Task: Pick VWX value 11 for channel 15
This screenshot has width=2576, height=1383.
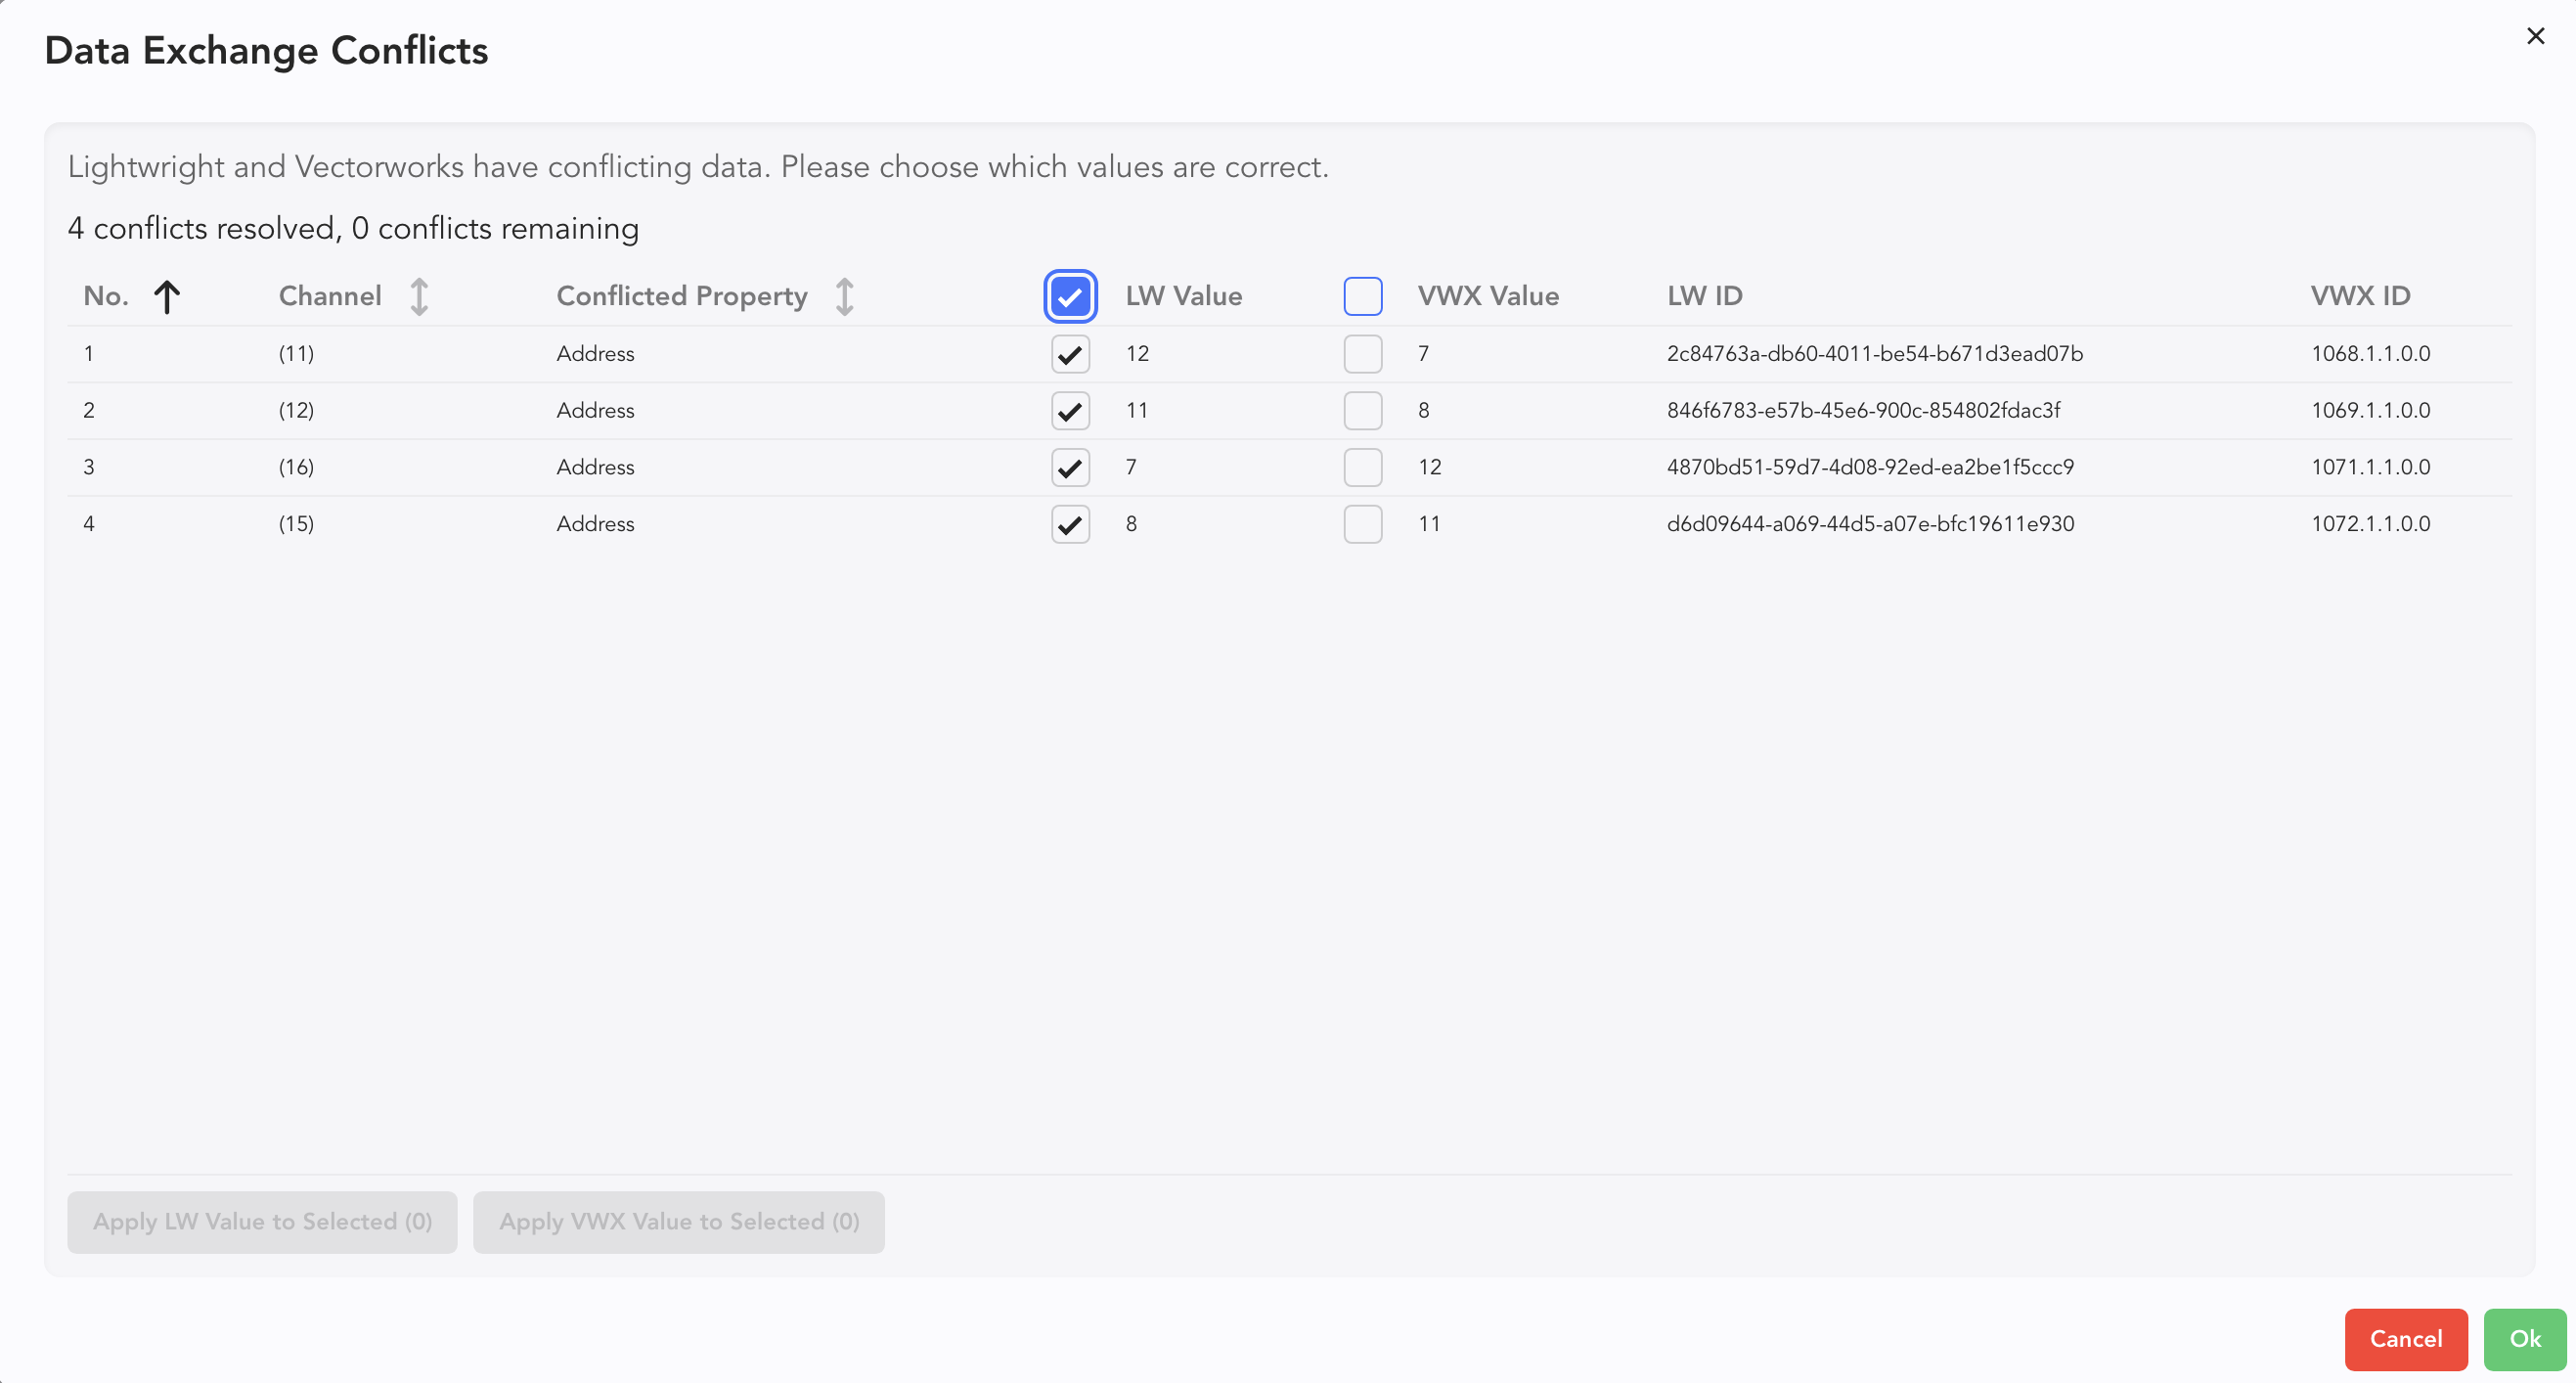Action: click(1362, 524)
